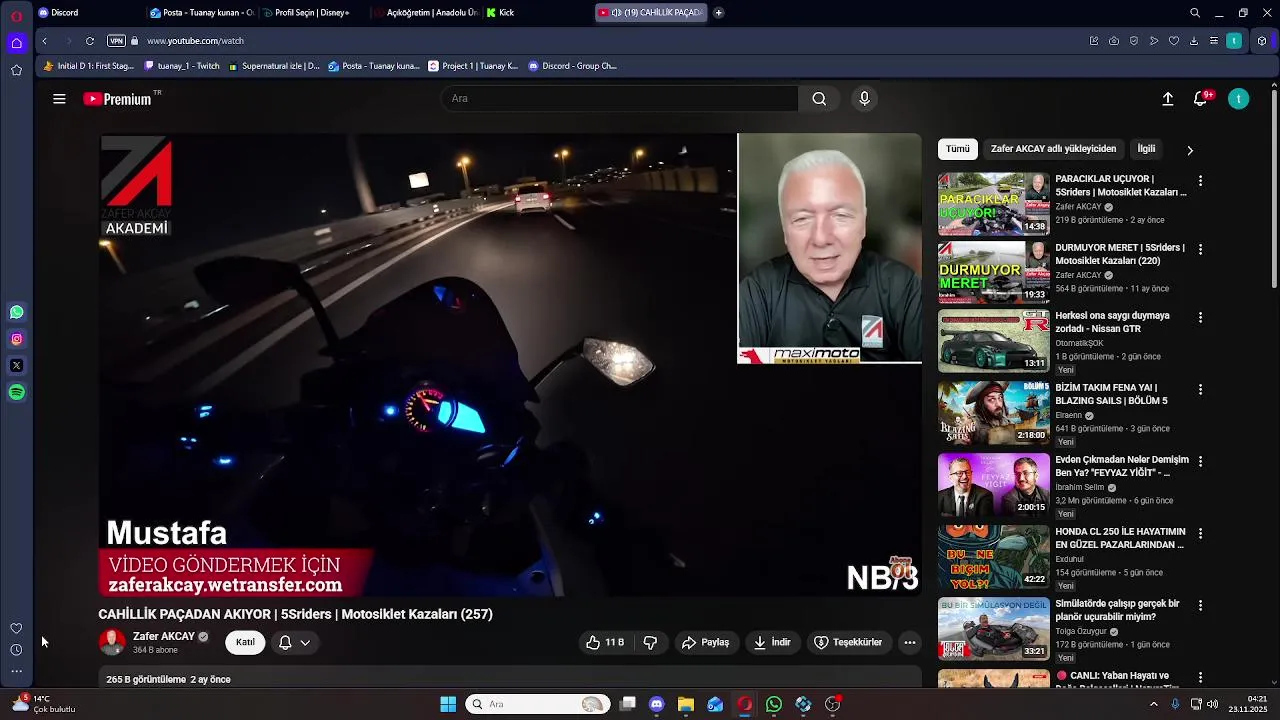Select the Tümü filter chip

tap(958, 149)
